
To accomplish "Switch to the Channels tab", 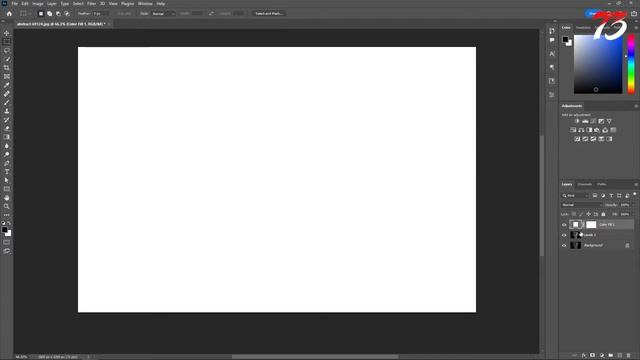I will (x=584, y=184).
